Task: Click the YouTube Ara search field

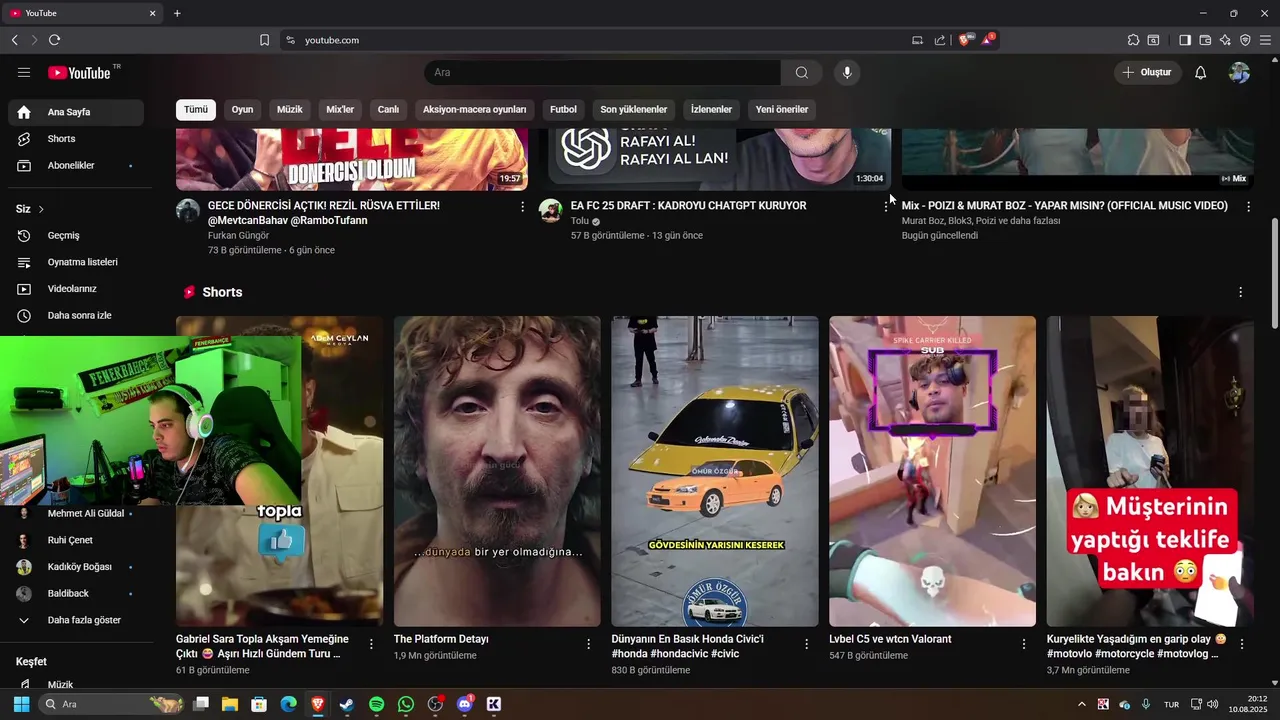Action: [x=602, y=72]
